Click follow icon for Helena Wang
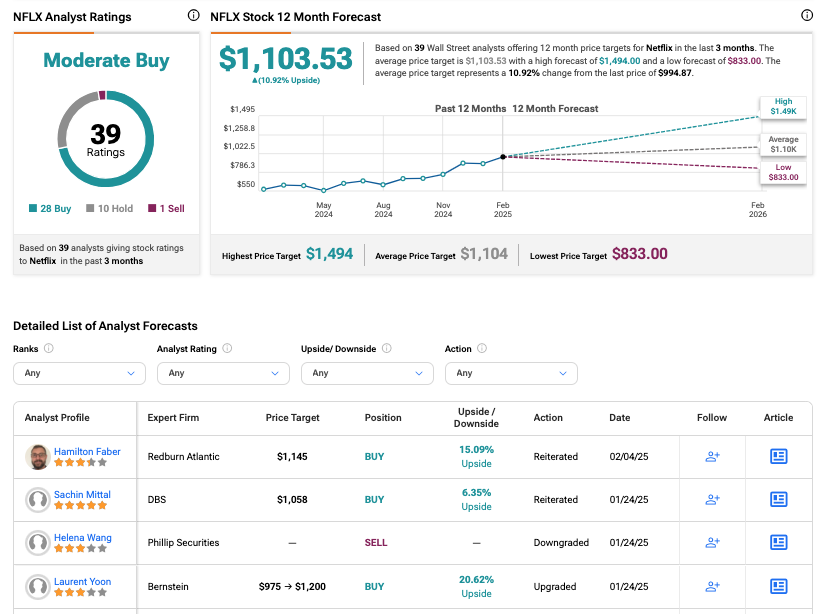The image size is (824, 614). click(712, 542)
